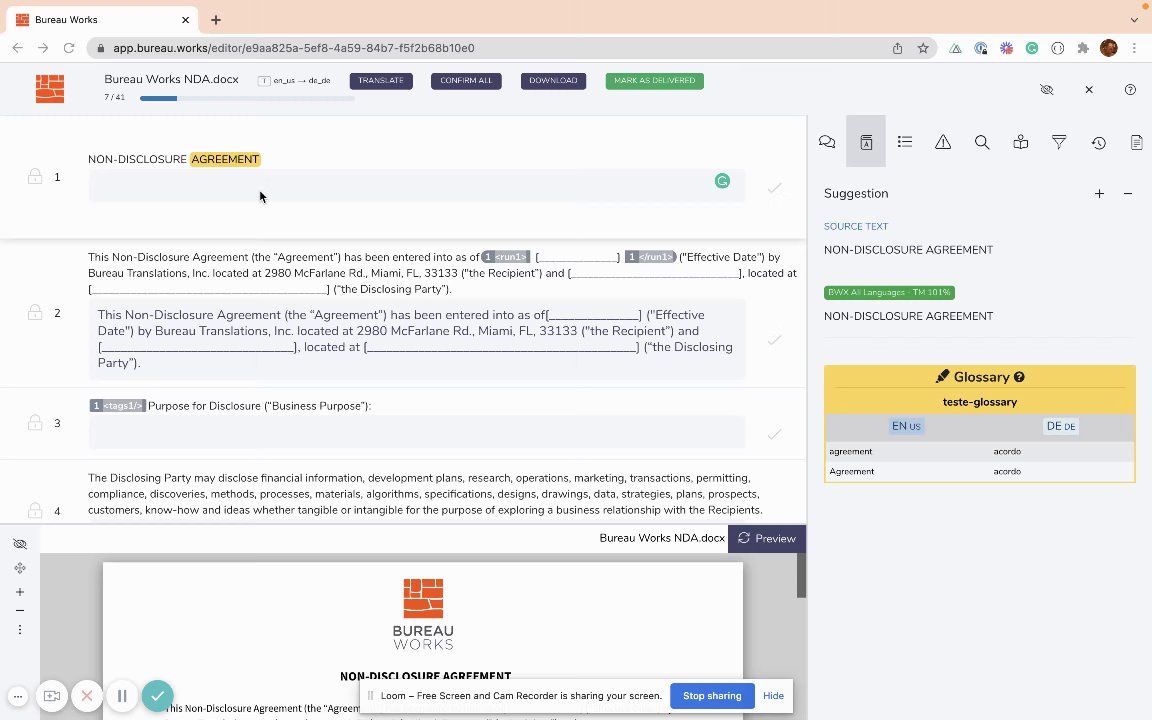This screenshot has height=720, width=1152.
Task: Toggle the lock on segment 3
Action: coord(35,422)
